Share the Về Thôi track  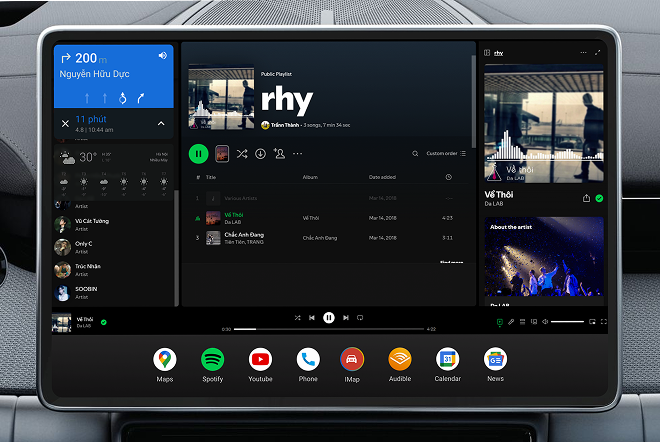[x=586, y=198]
